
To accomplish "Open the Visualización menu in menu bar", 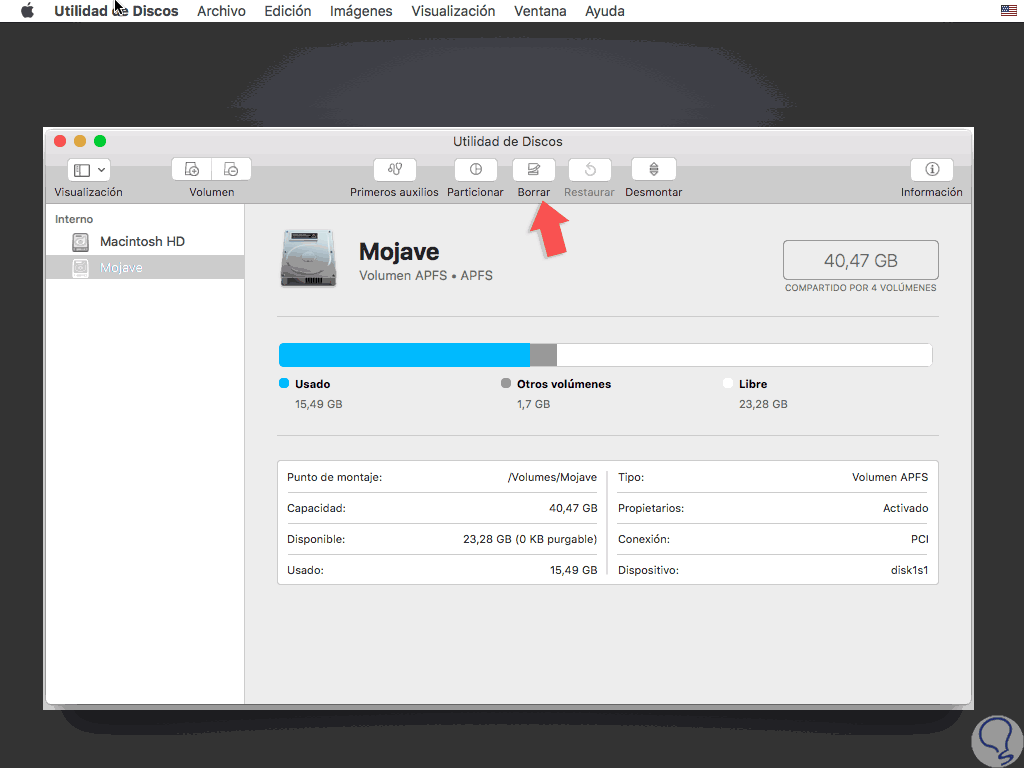I will [453, 11].
